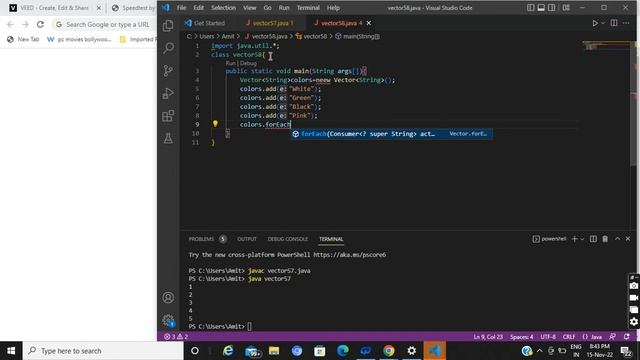640x360 pixels.
Task: Kill terminal with trash icon
Action: click(x=605, y=239)
